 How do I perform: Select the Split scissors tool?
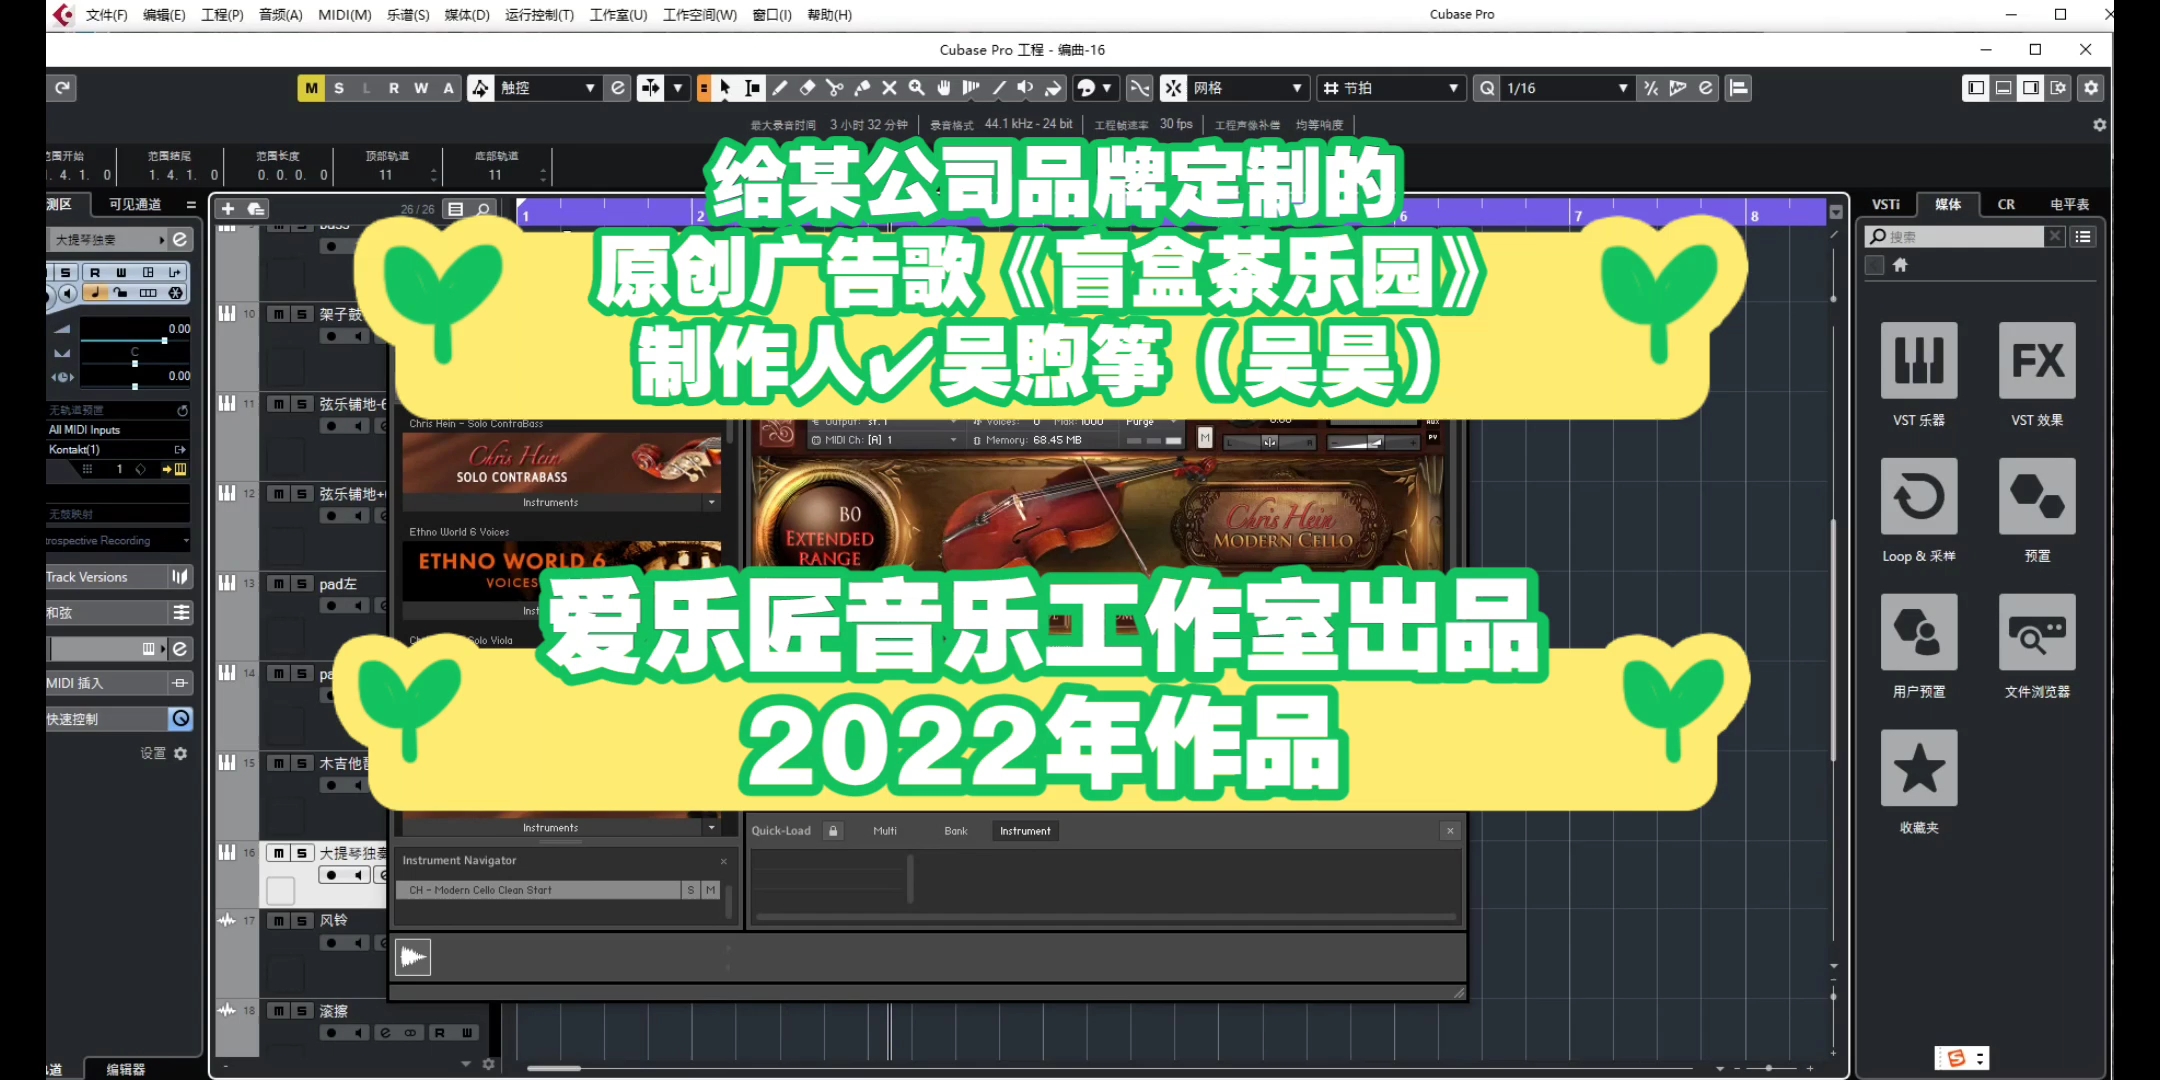tap(835, 88)
